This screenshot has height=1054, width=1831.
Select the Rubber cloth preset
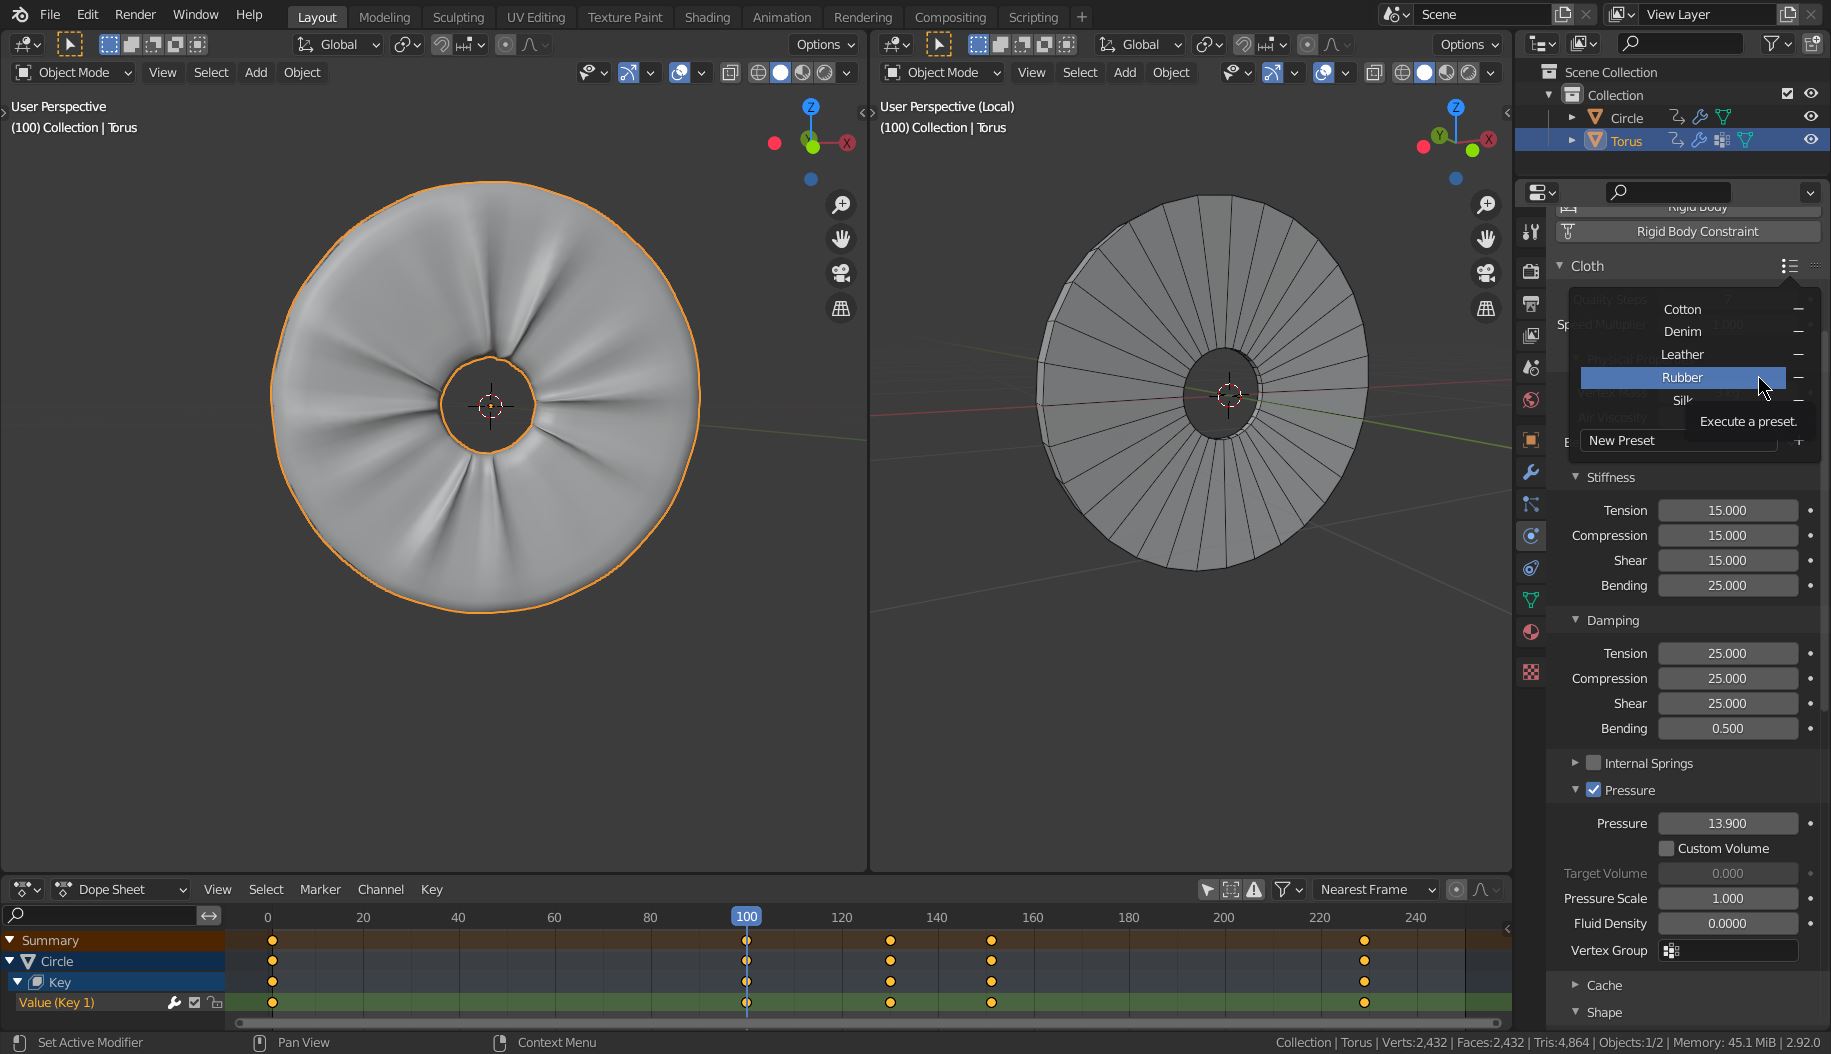click(x=1682, y=377)
